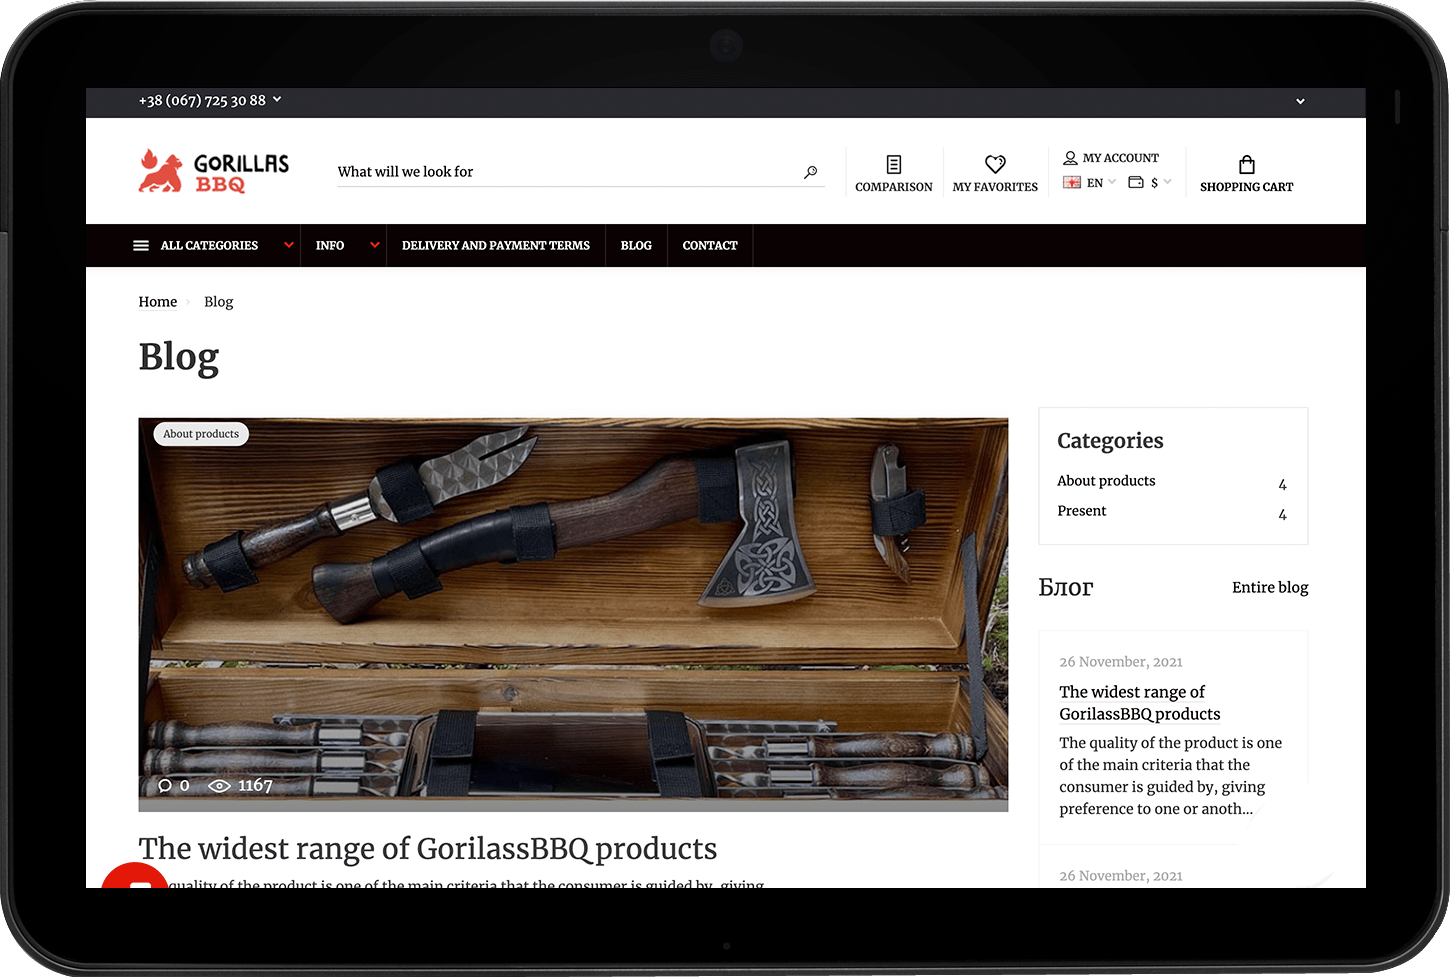Open the Shopping Cart bag icon
Image resolution: width=1450 pixels, height=977 pixels.
point(1246,165)
